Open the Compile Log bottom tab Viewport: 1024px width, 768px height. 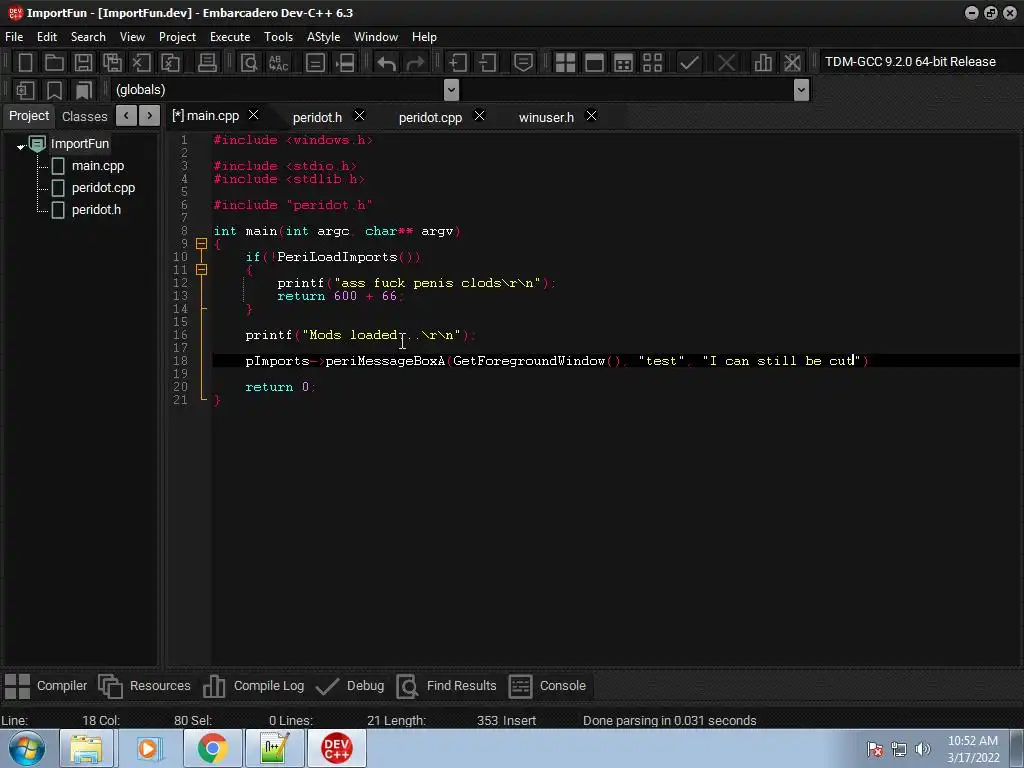253,686
